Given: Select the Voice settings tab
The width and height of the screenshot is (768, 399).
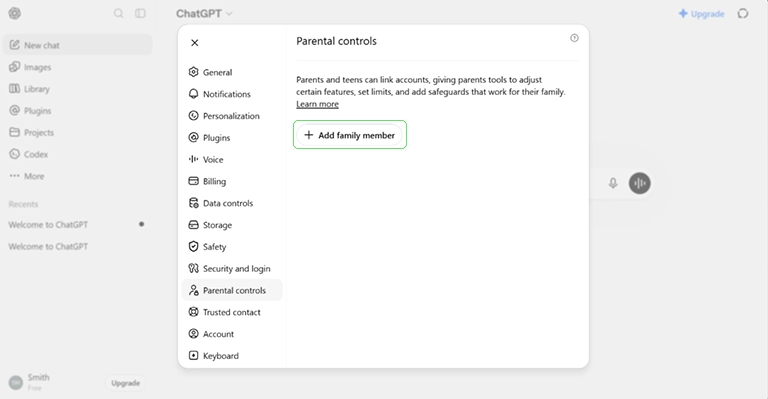Looking at the screenshot, I should [x=232, y=159].
